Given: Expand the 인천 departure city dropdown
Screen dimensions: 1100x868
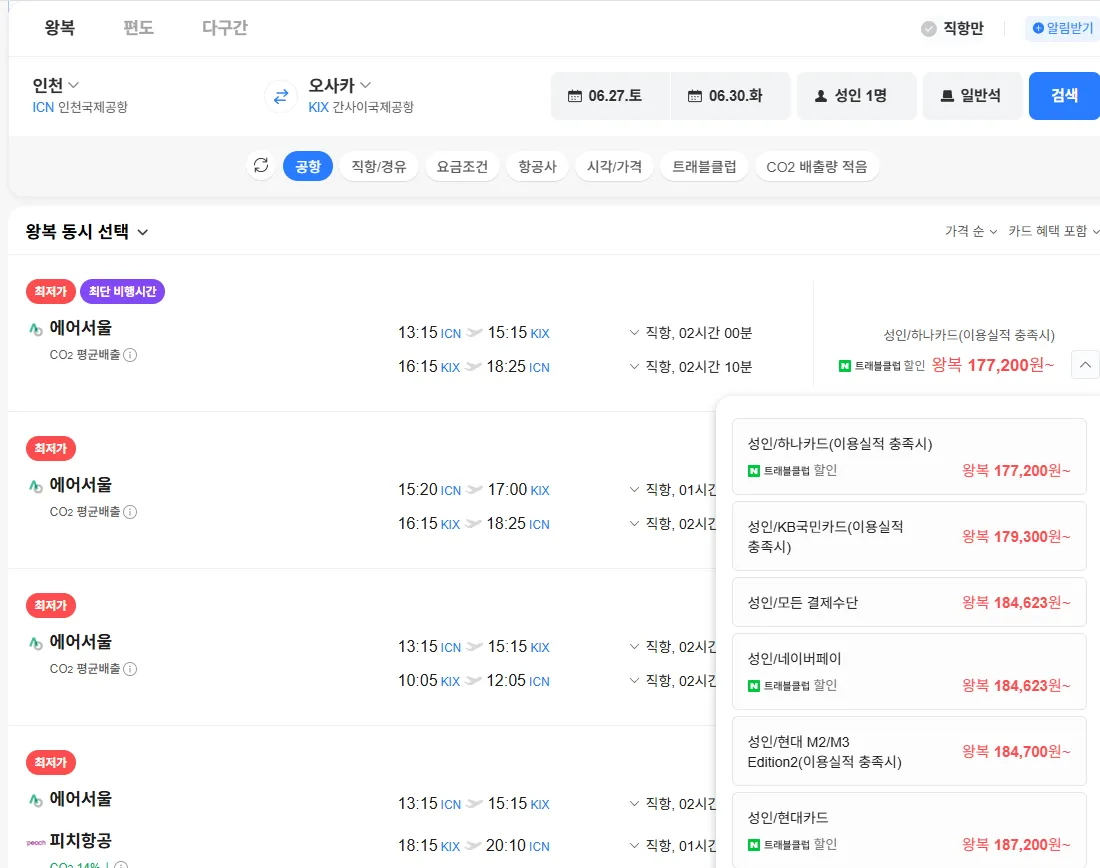Looking at the screenshot, I should (56, 85).
